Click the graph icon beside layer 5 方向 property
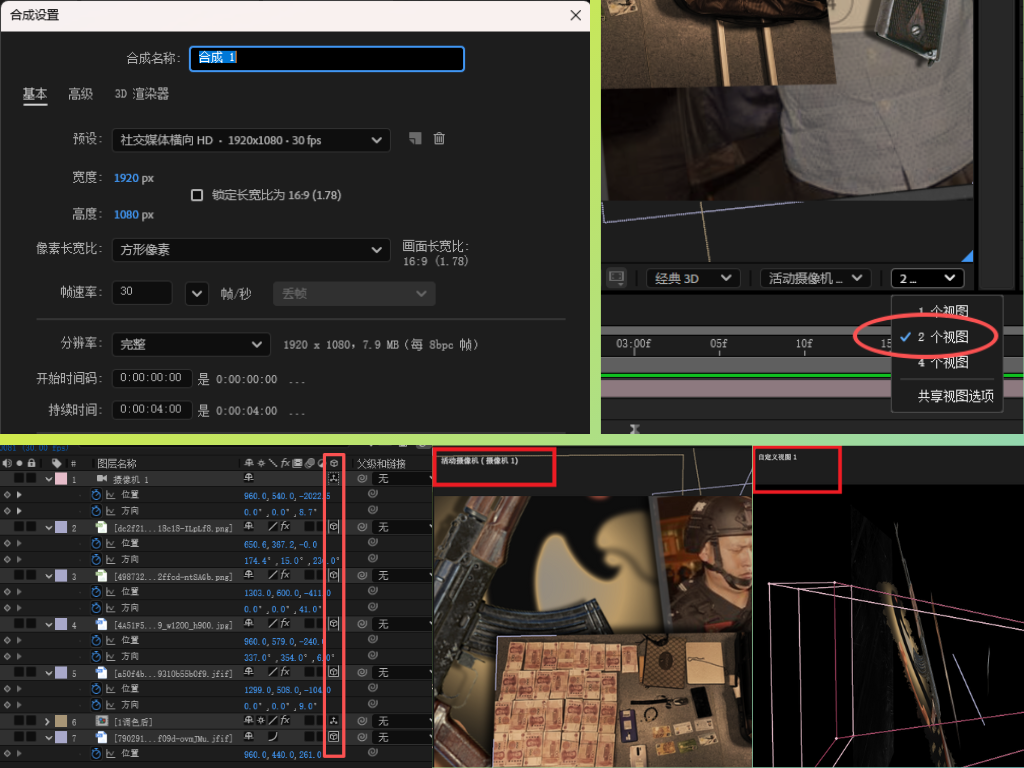This screenshot has height=768, width=1024. pyautogui.click(x=110, y=705)
